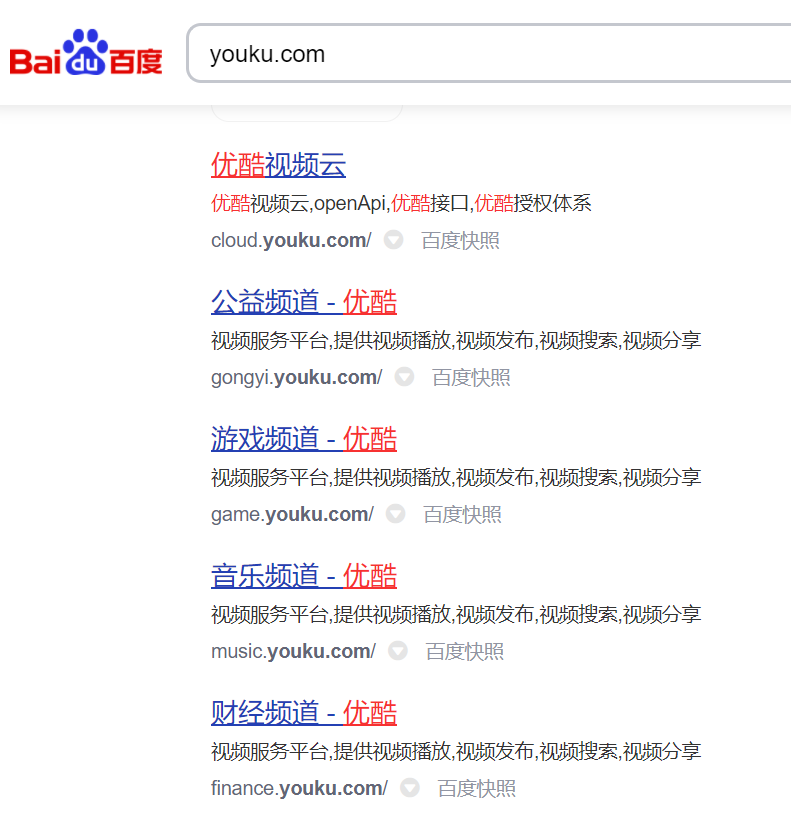View 百度快照 for gongyi.youku.com
This screenshot has height=814, width=791.
tap(471, 378)
